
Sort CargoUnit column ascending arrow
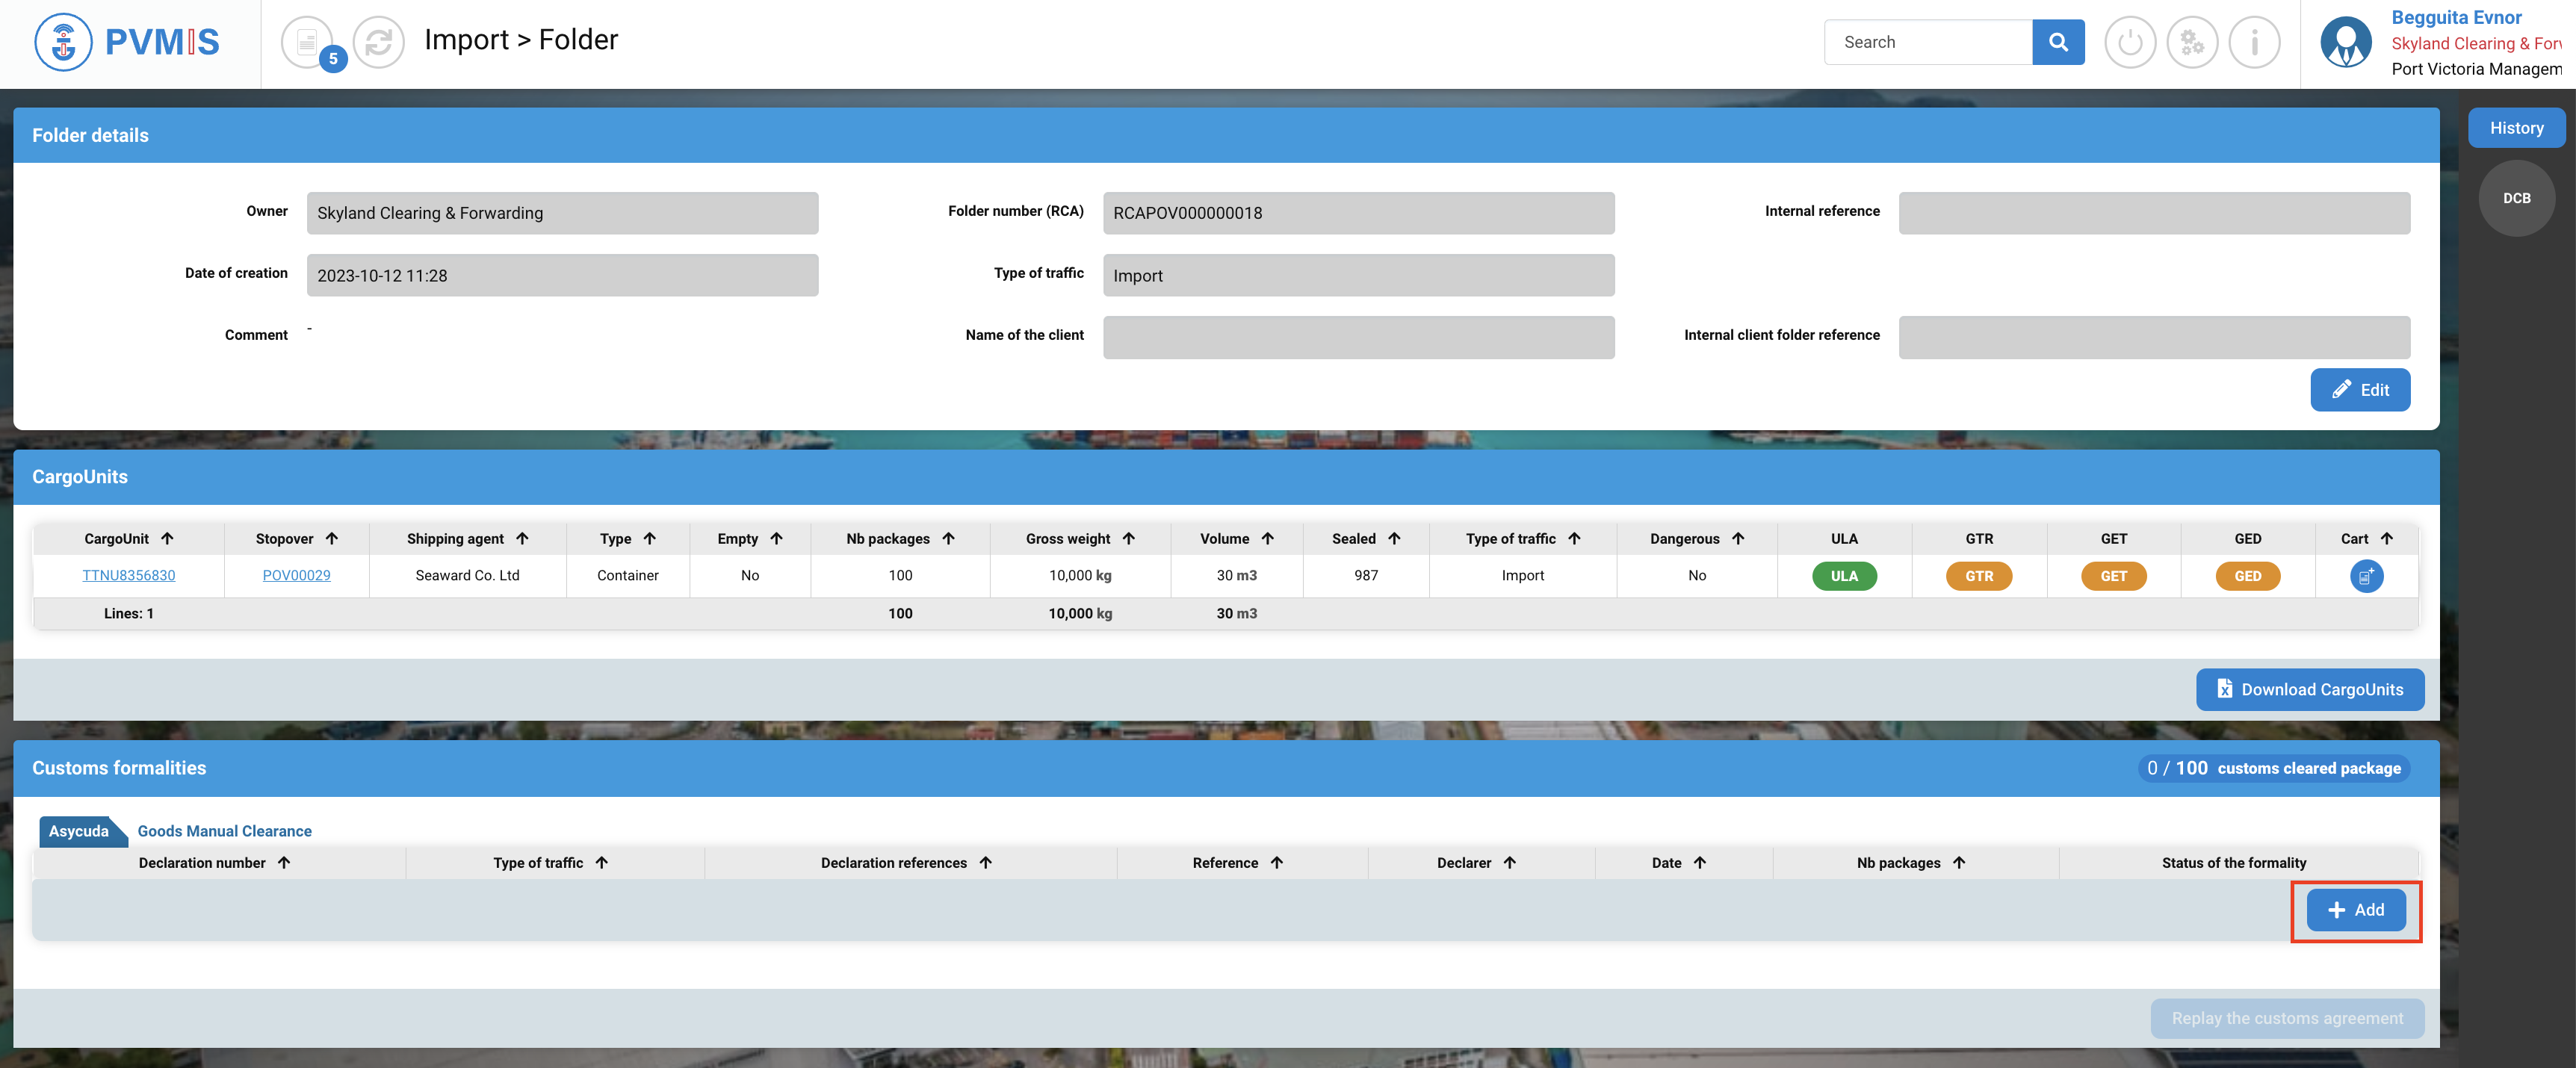[x=167, y=538]
